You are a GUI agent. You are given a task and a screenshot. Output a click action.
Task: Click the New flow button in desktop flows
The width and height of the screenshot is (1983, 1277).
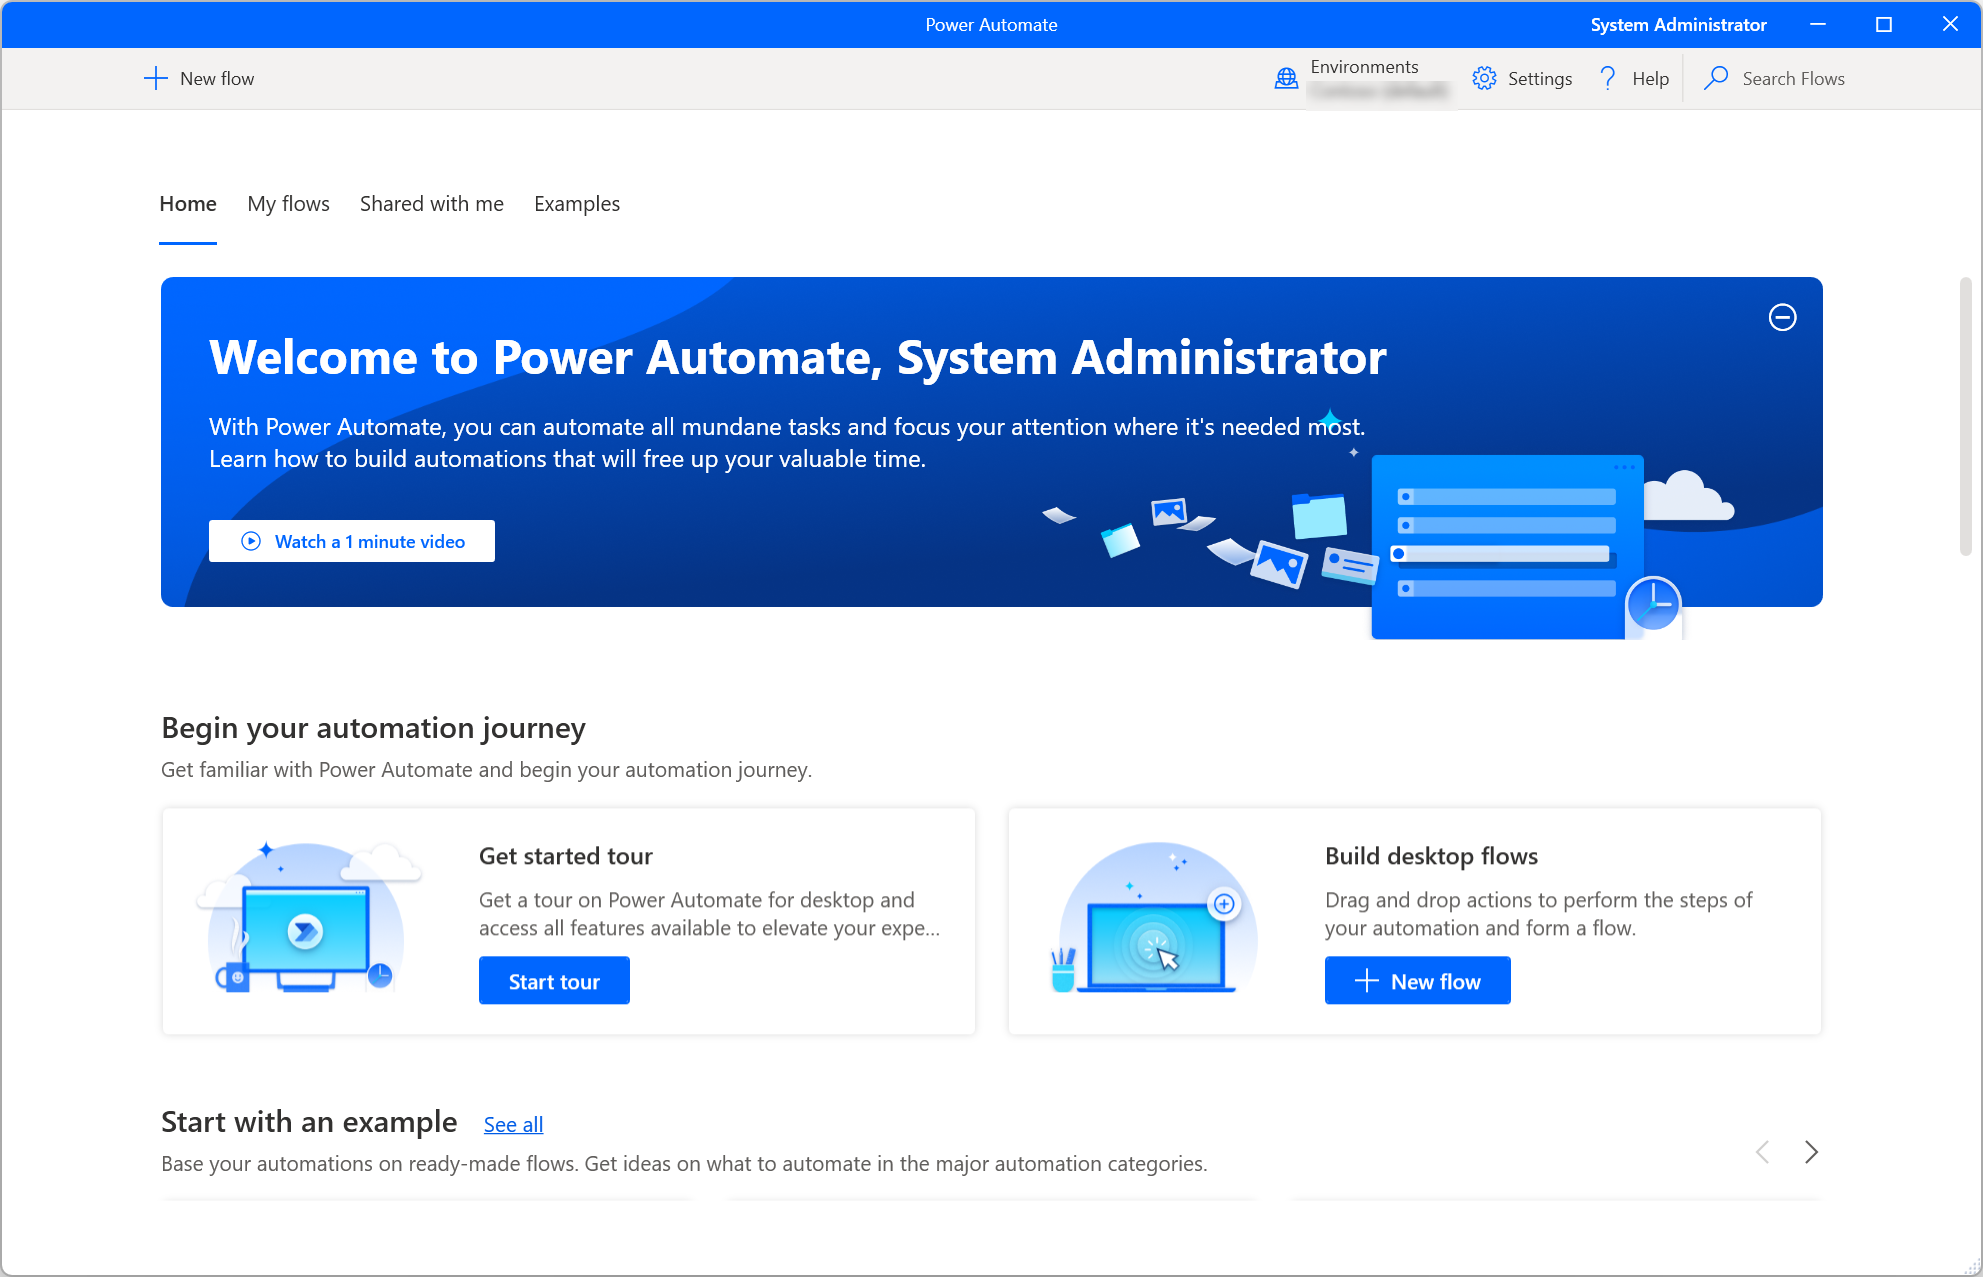1416,981
